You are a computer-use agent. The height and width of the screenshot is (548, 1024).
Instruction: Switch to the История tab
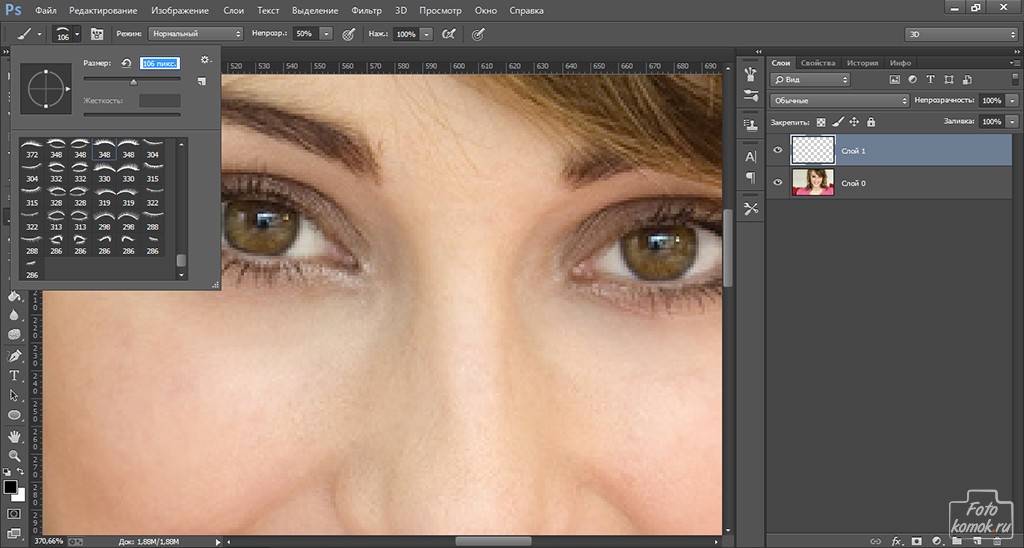(x=862, y=63)
